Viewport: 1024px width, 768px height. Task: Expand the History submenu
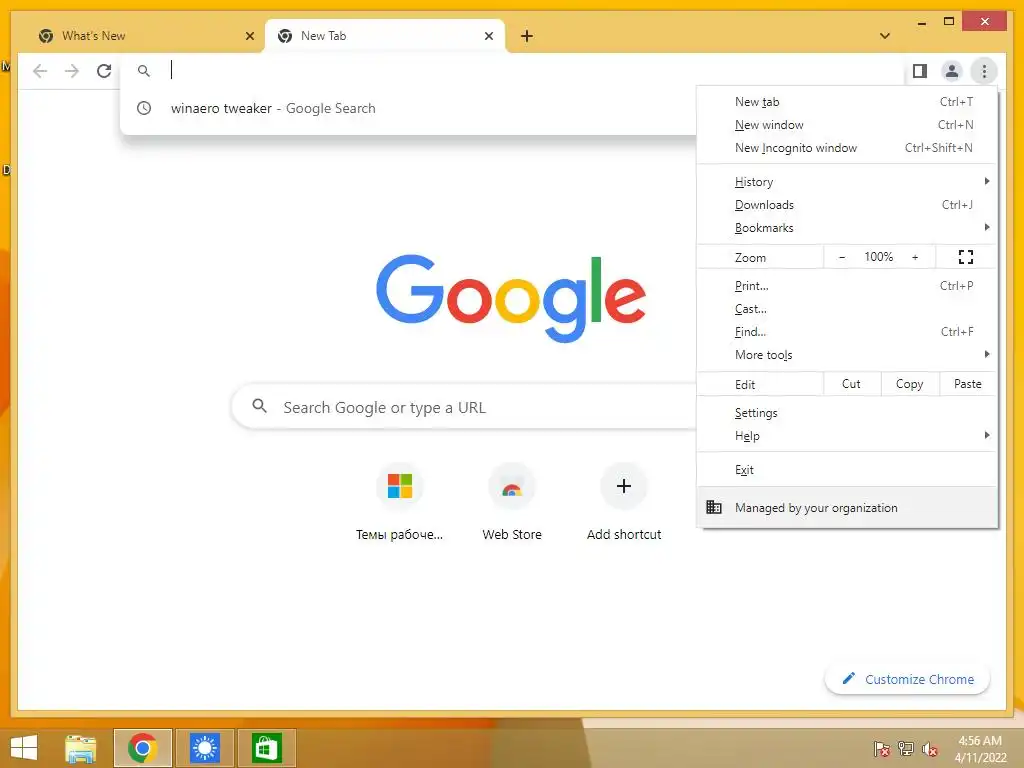click(x=847, y=182)
